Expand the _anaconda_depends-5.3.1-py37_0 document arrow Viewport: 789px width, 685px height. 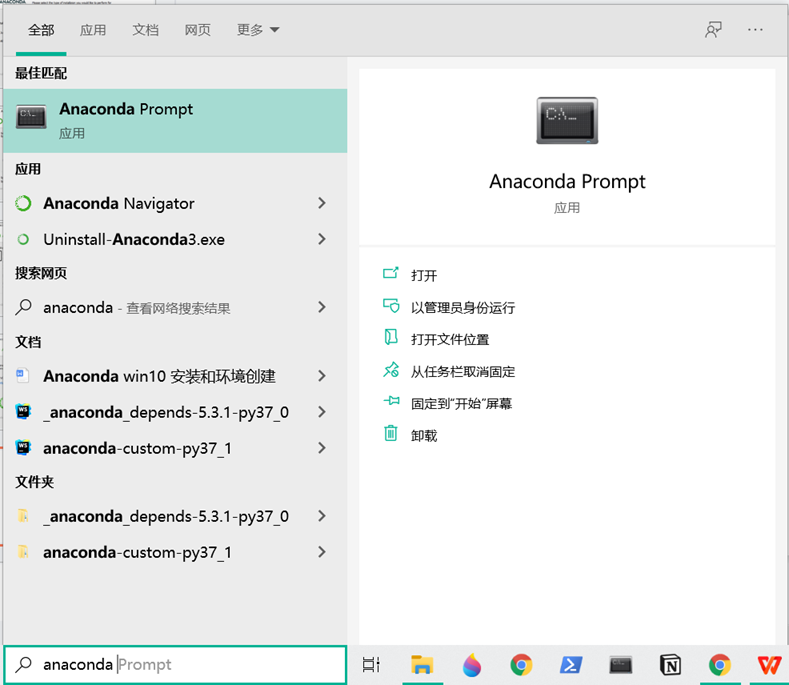(x=322, y=412)
